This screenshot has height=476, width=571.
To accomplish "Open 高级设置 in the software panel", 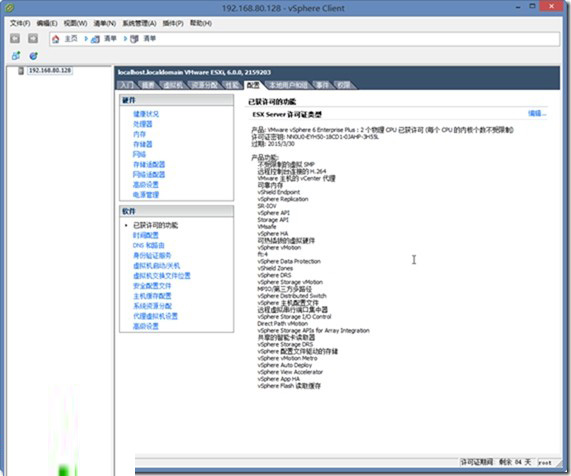I will coord(146,326).
